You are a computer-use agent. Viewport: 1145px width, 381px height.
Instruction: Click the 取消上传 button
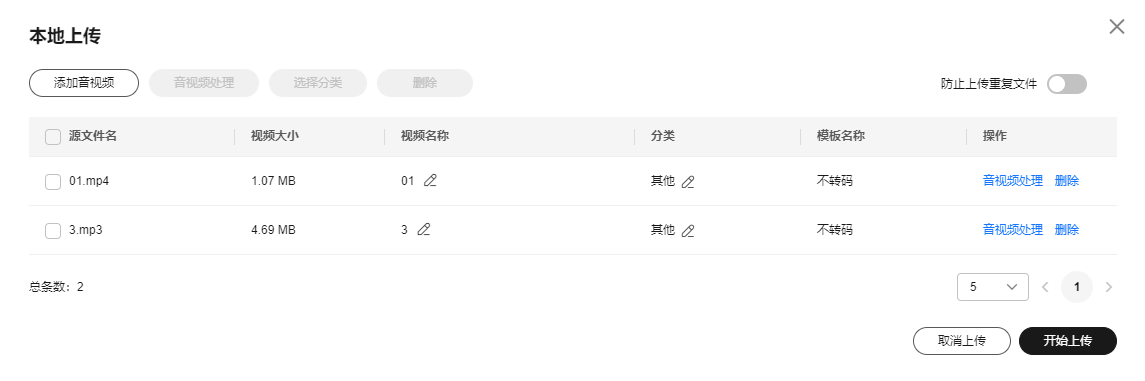pyautogui.click(x=962, y=341)
